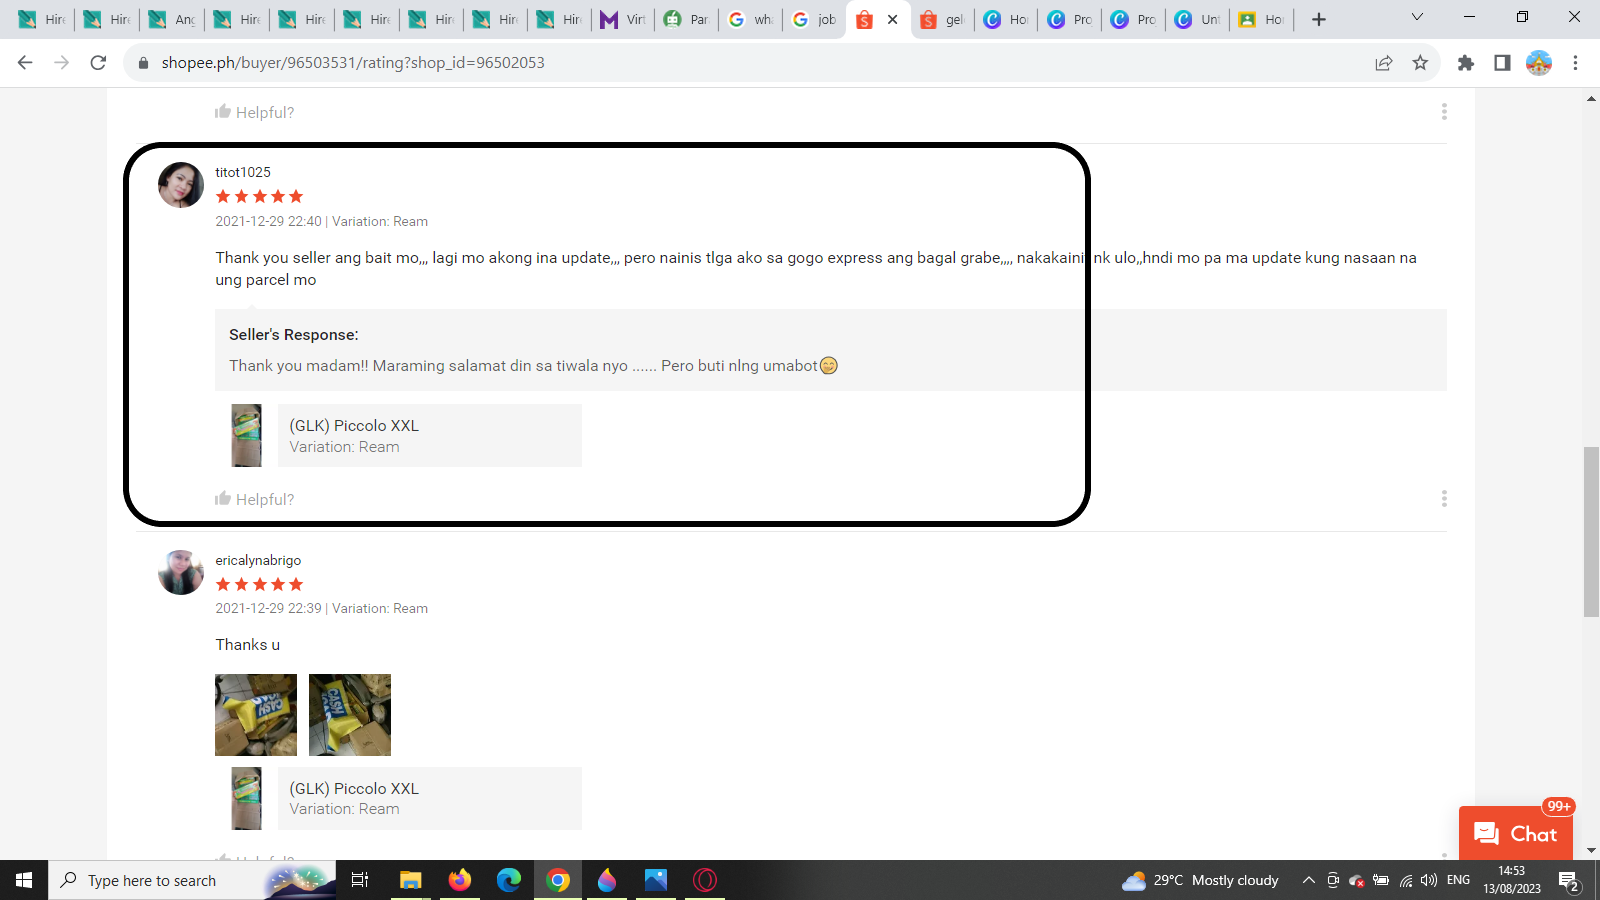Open weather widget 29°C Mostly cloudy
Screen dimensions: 1600x900
click(1200, 880)
